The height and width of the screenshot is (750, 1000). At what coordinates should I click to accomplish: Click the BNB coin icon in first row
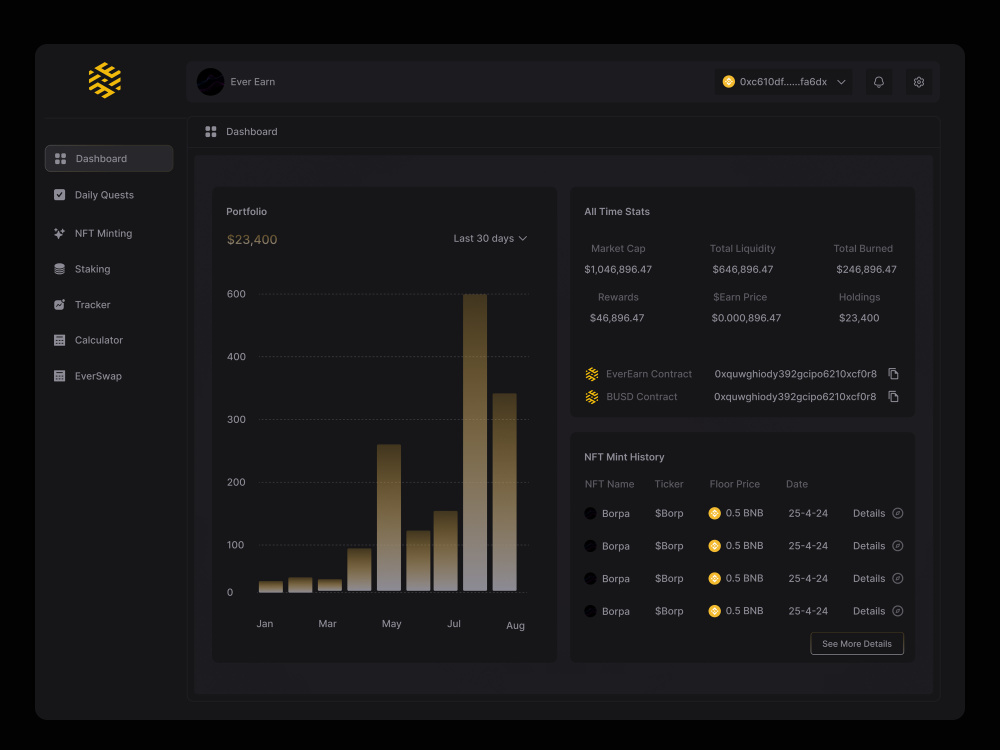(714, 513)
